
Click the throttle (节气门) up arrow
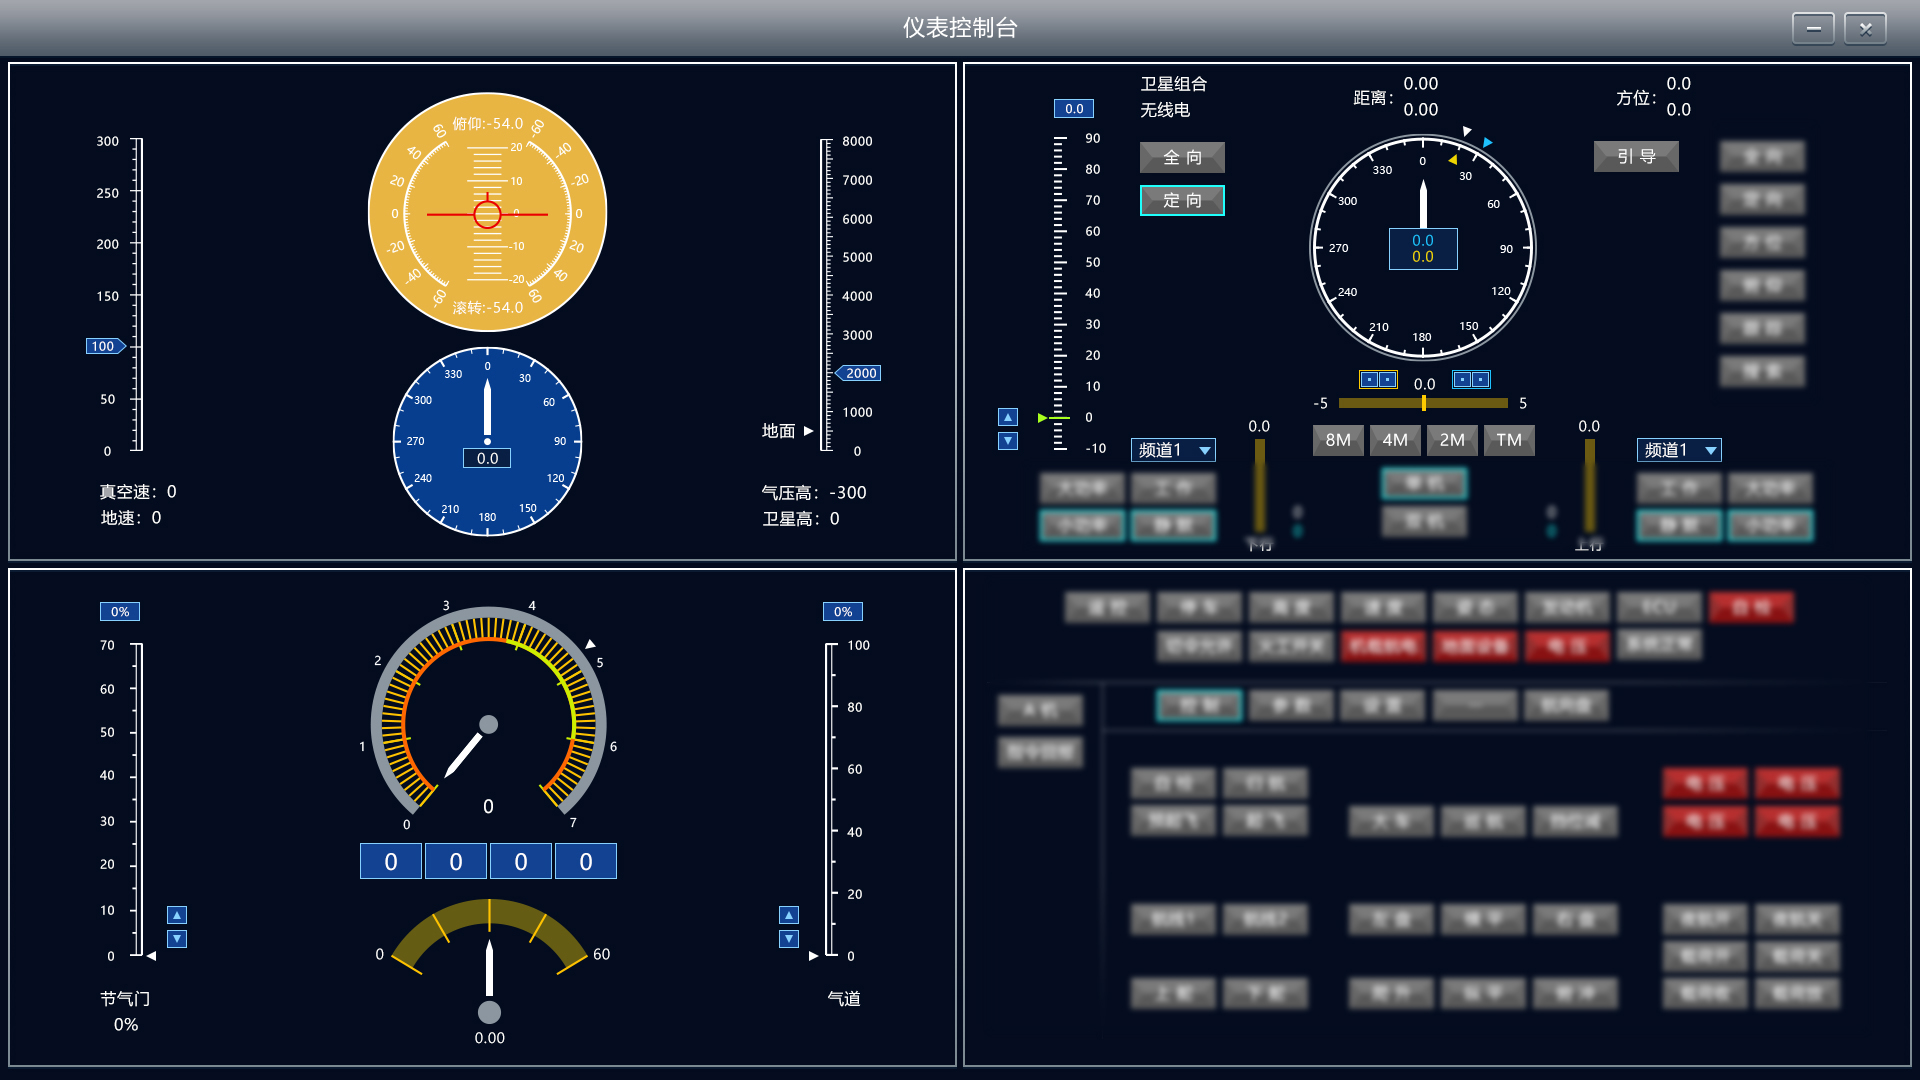click(x=177, y=915)
